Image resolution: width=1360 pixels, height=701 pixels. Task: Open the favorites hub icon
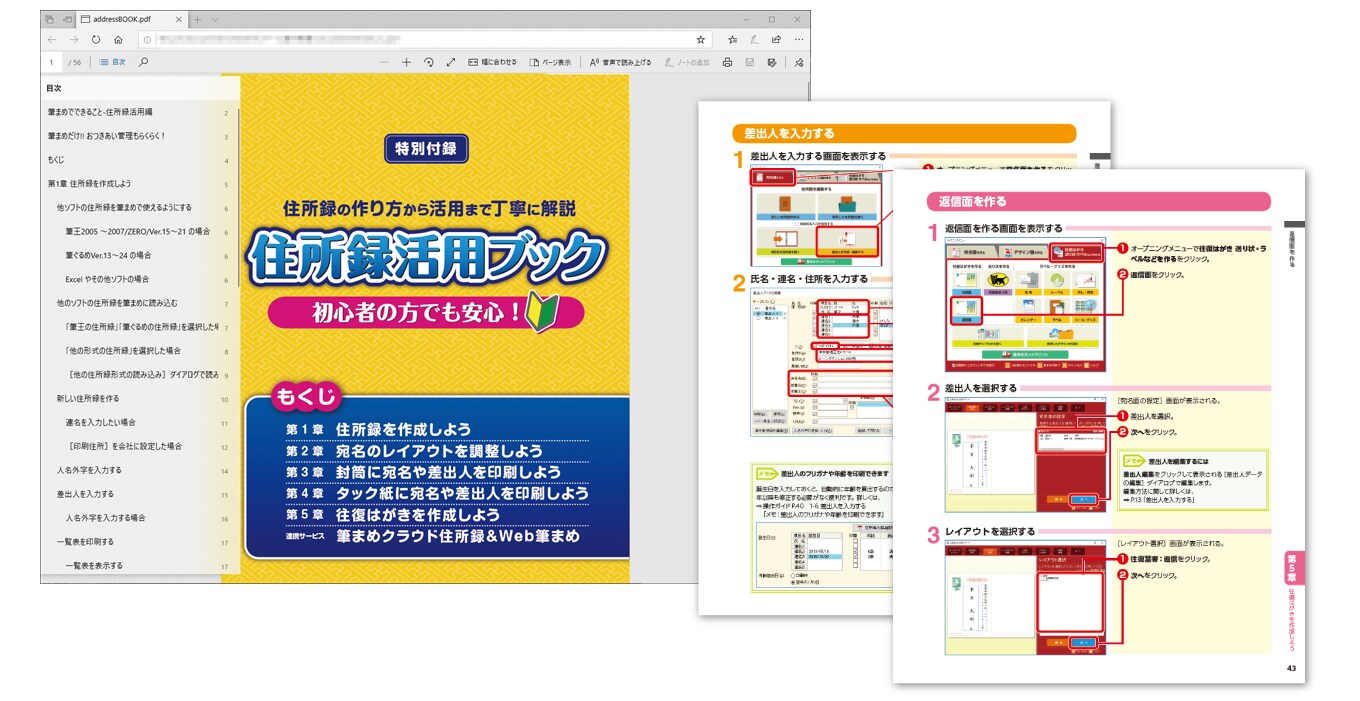[732, 40]
